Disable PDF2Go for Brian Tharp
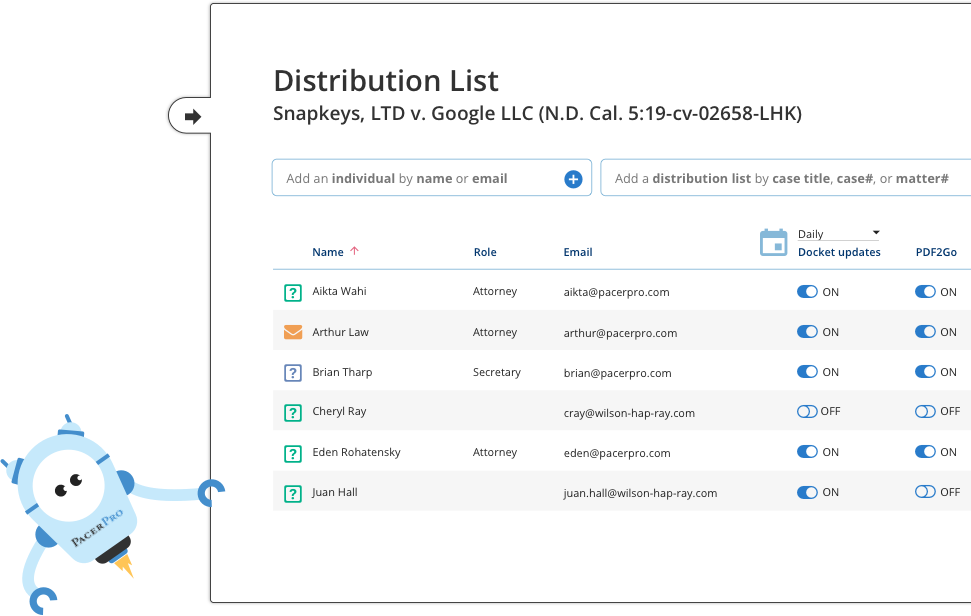Viewport: 971px width, 616px height. (925, 371)
